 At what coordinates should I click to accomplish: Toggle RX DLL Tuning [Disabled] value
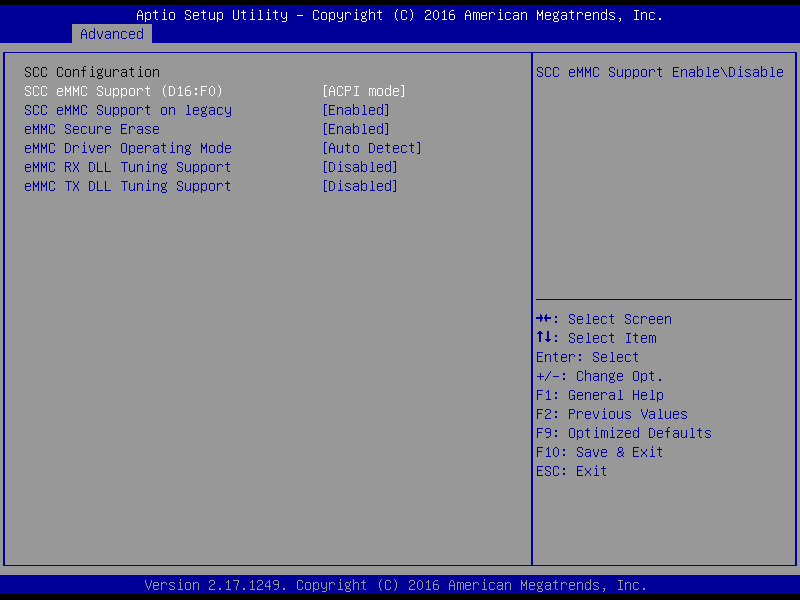[360, 167]
